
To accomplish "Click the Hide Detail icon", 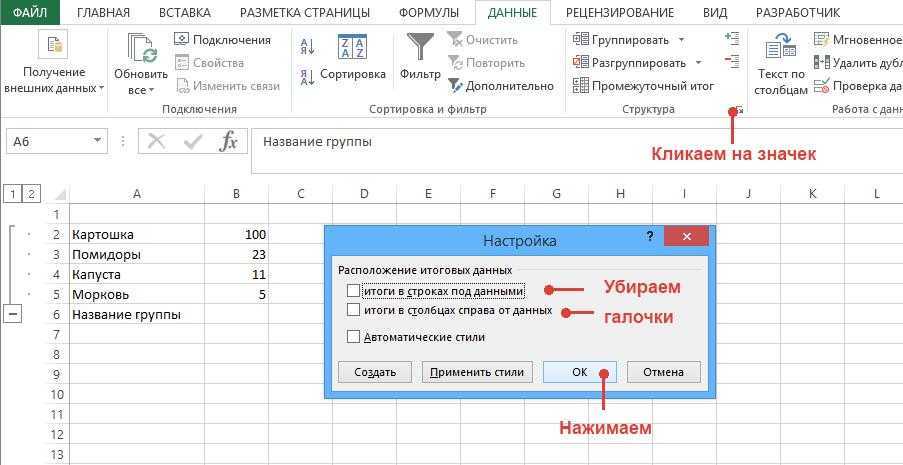I will click(732, 60).
